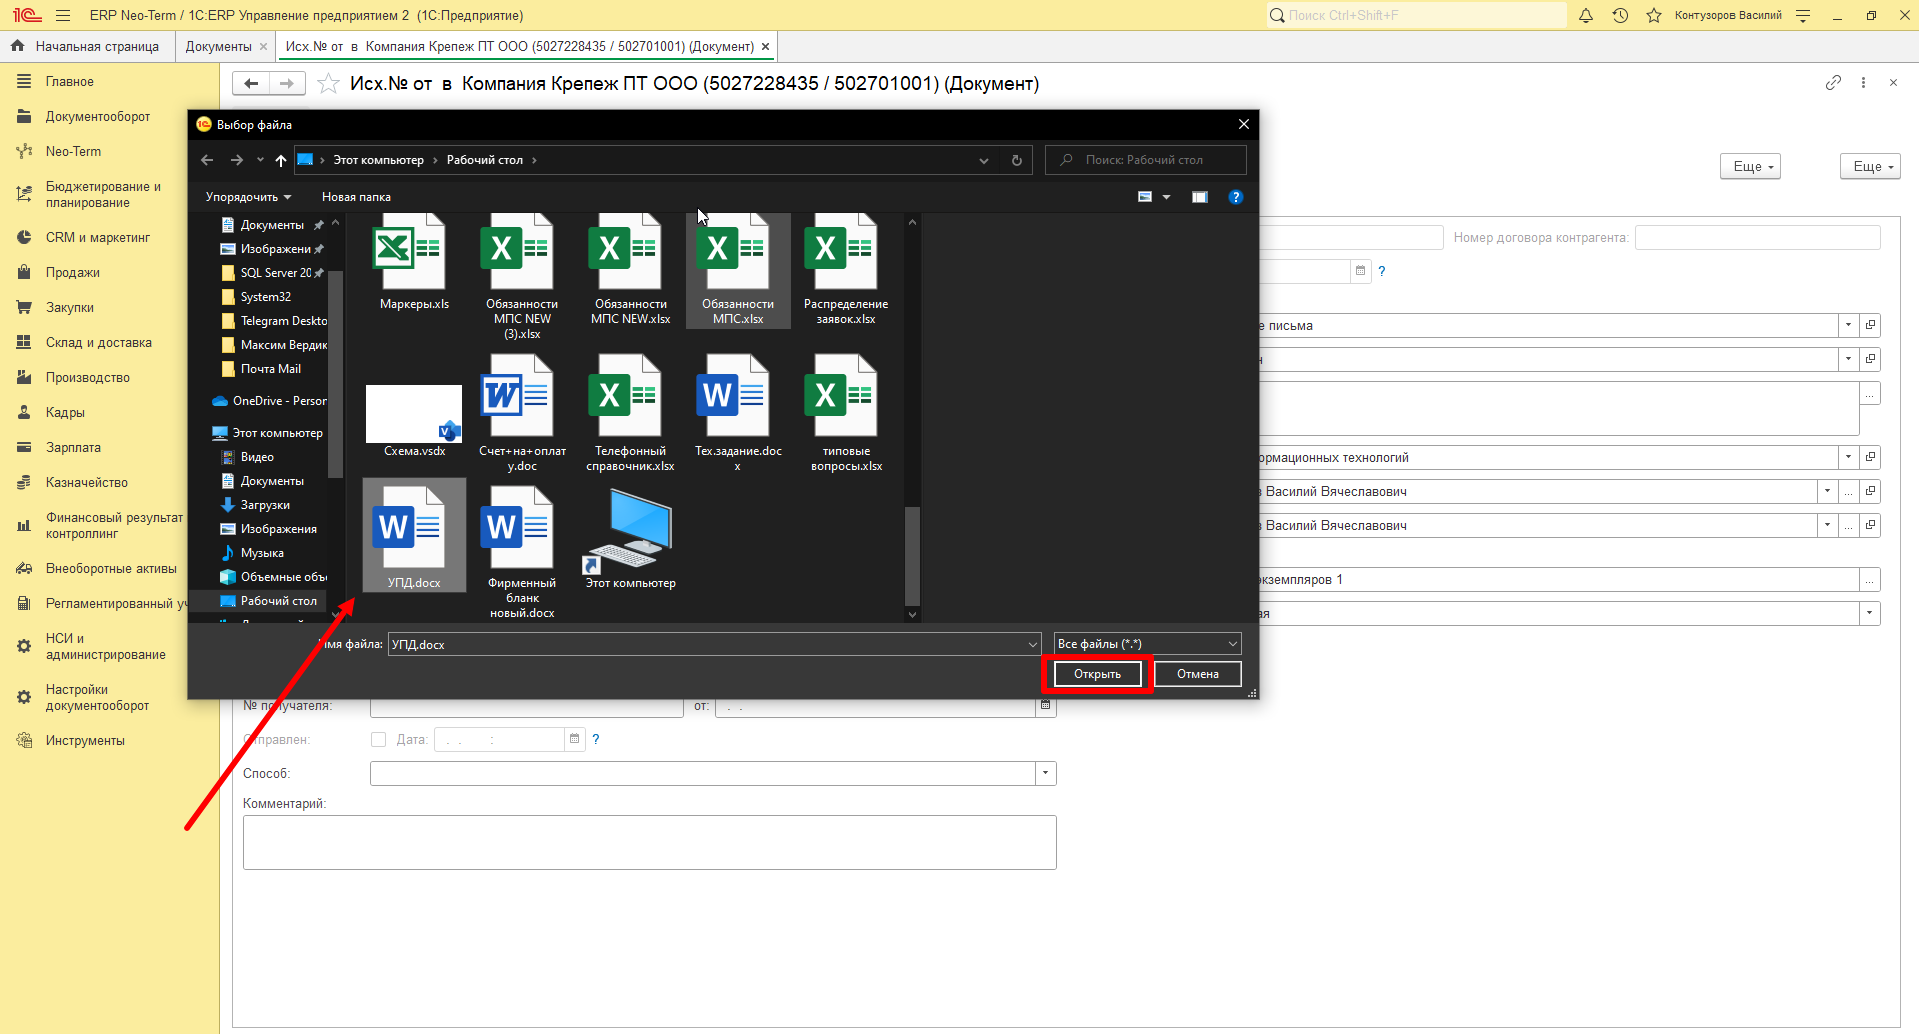Click the Отмена button

point(1197,674)
